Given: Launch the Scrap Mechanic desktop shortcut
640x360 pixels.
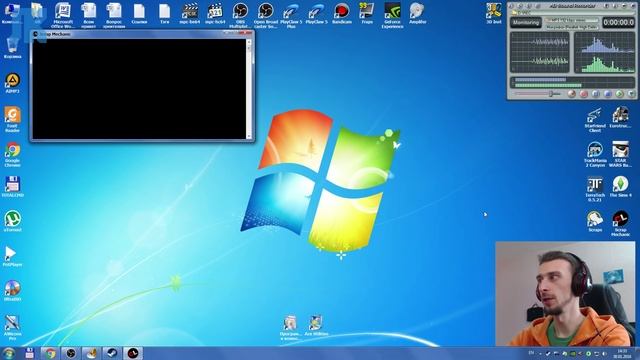Looking at the screenshot, I should (620, 224).
